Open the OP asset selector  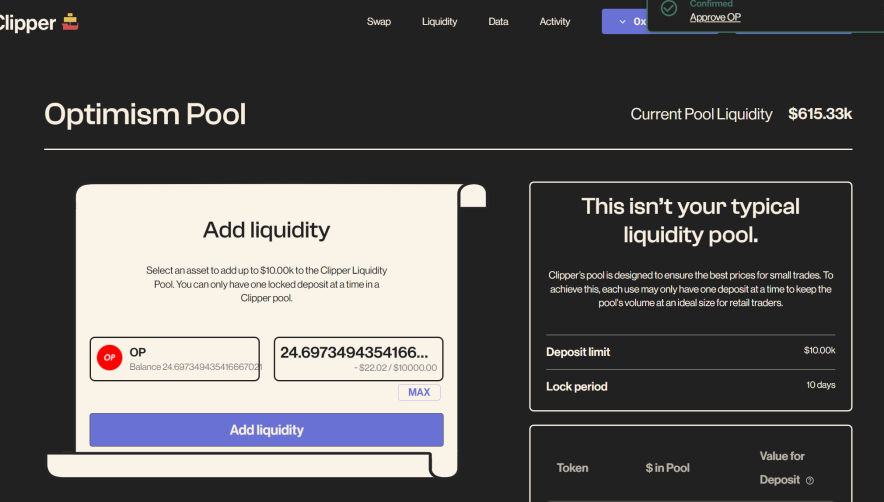[x=176, y=358]
